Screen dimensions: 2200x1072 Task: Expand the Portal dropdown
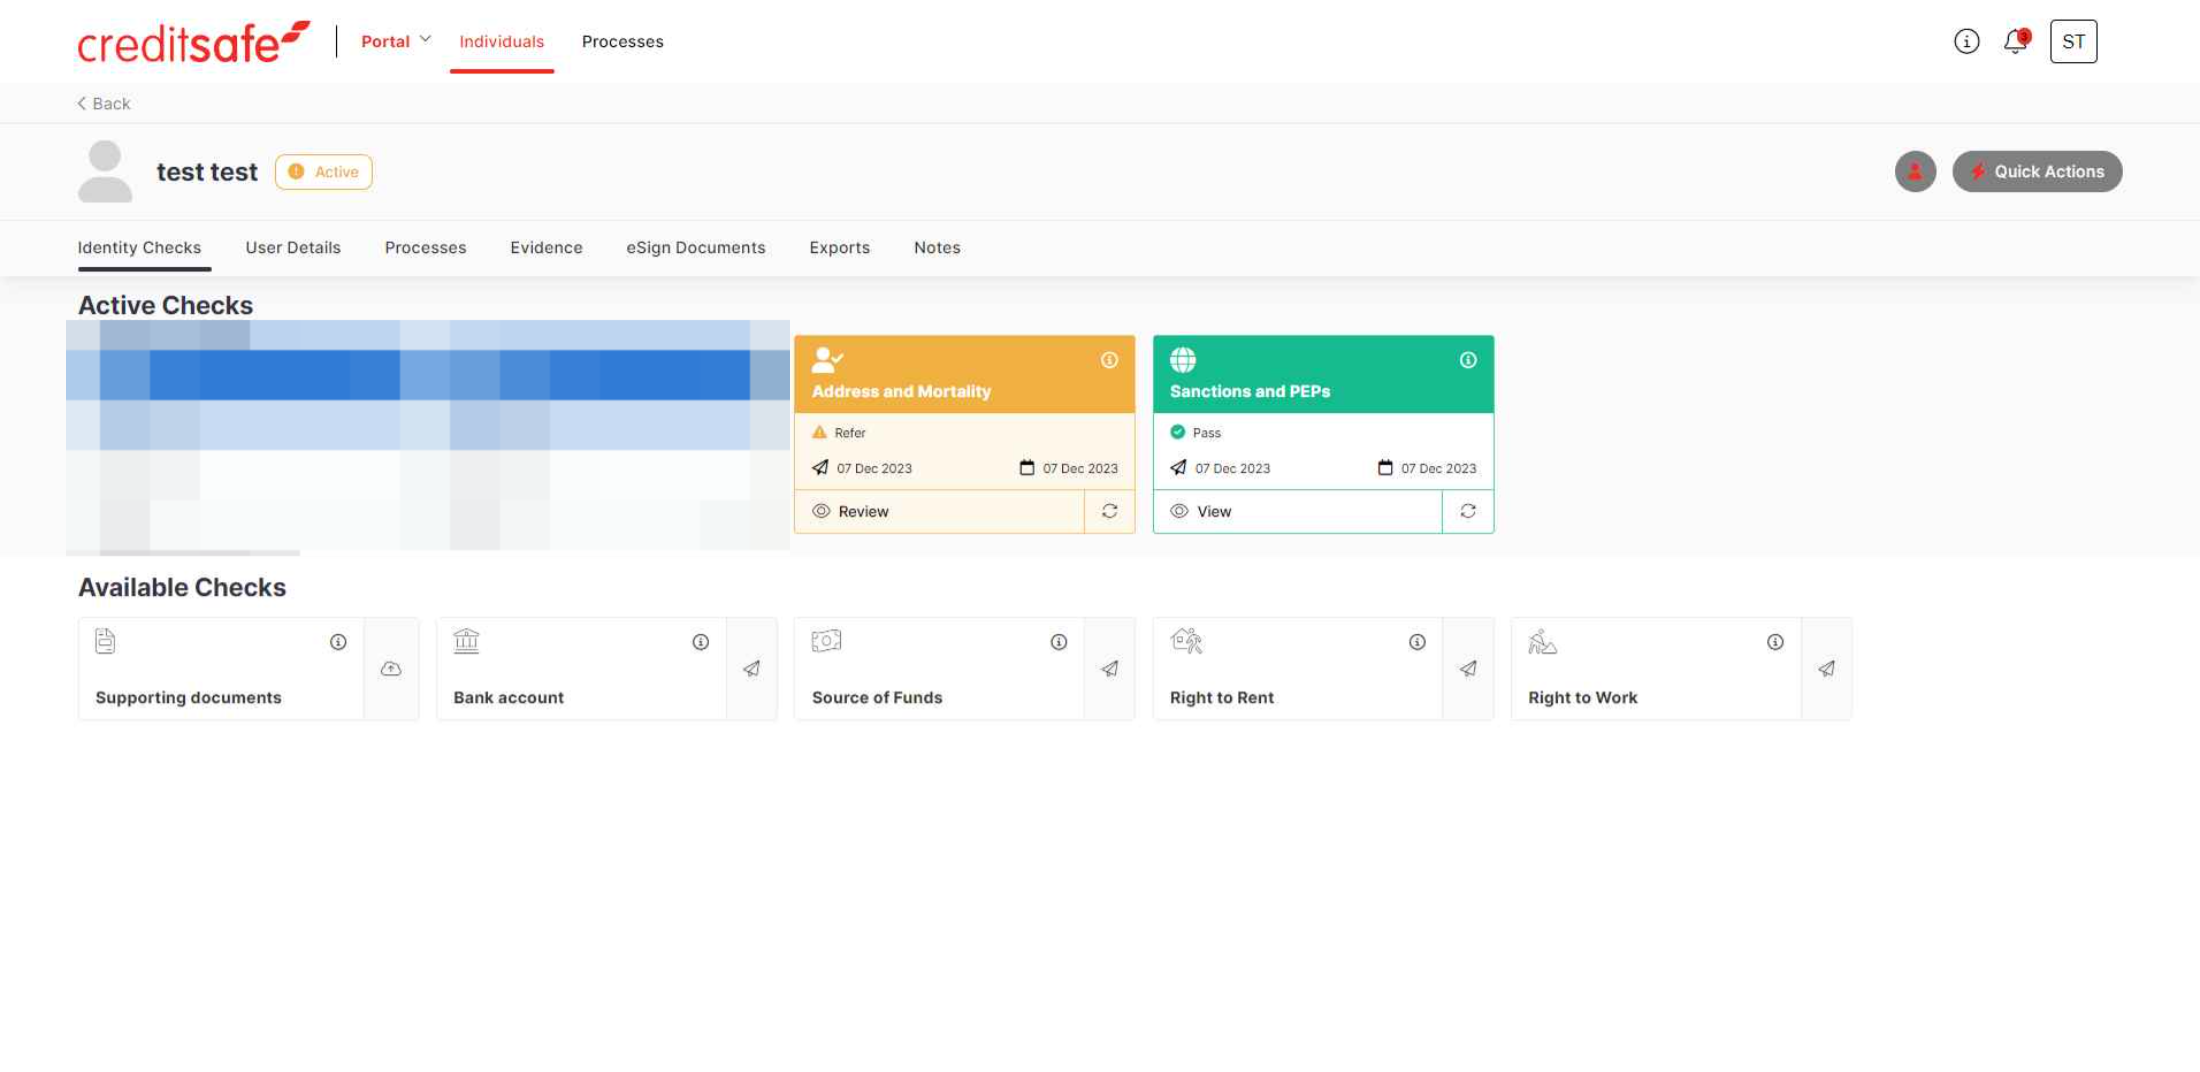(396, 41)
